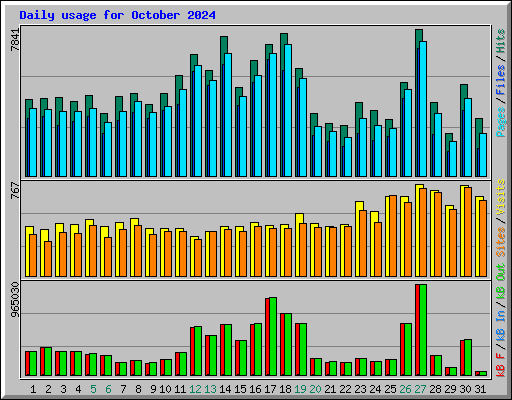Click the Visits legend label
Viewport: 512px width, 400px height.
point(501,197)
